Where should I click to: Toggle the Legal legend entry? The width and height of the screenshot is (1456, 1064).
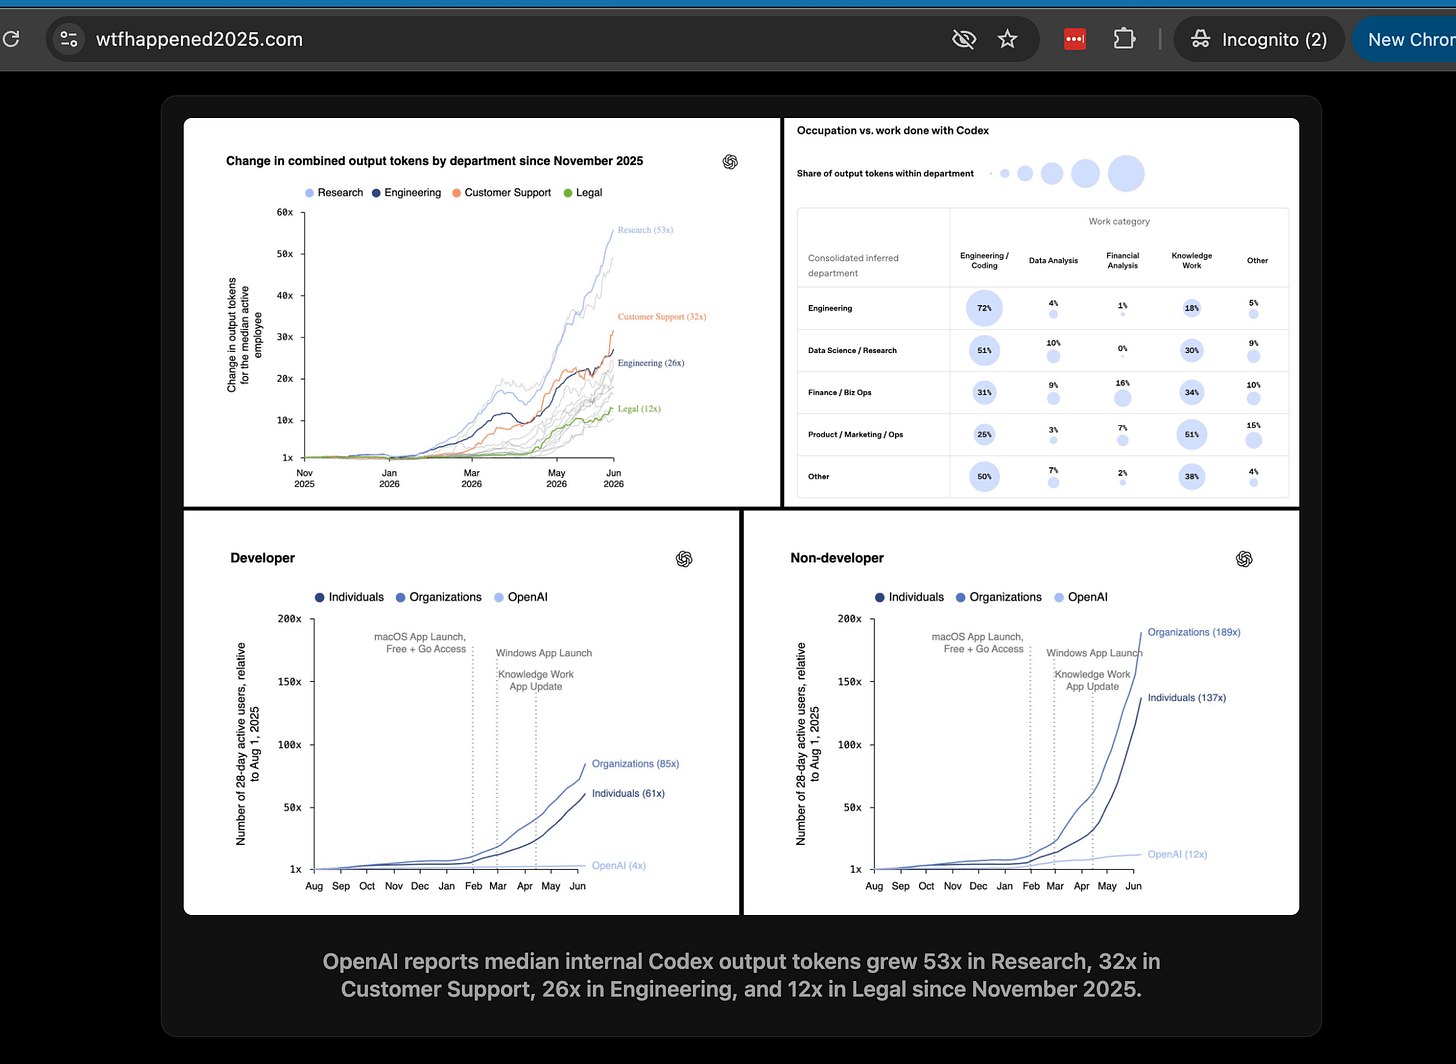[583, 193]
